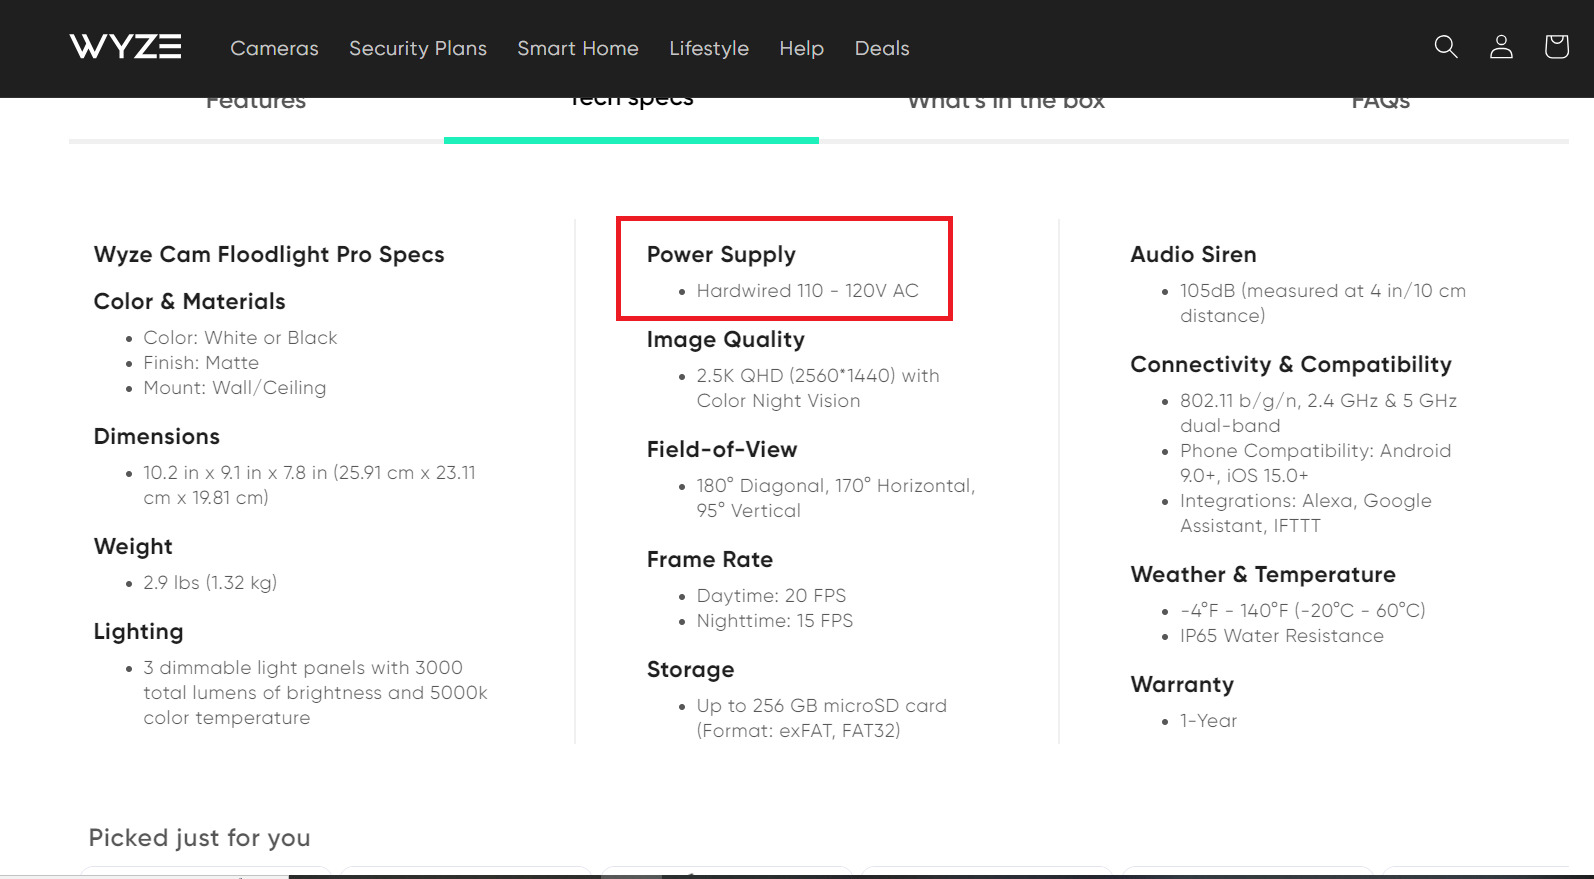The height and width of the screenshot is (879, 1594).
Task: Click the 'Field-of-View' heading
Action: [x=722, y=450]
